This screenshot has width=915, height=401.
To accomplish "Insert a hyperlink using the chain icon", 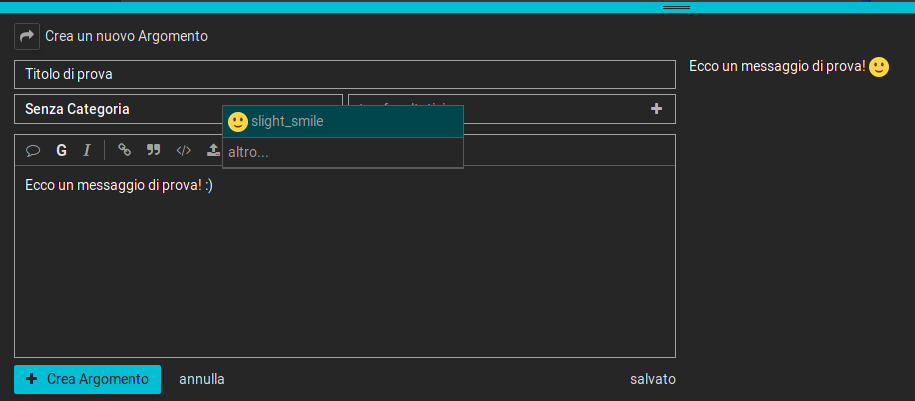I will click(x=124, y=150).
